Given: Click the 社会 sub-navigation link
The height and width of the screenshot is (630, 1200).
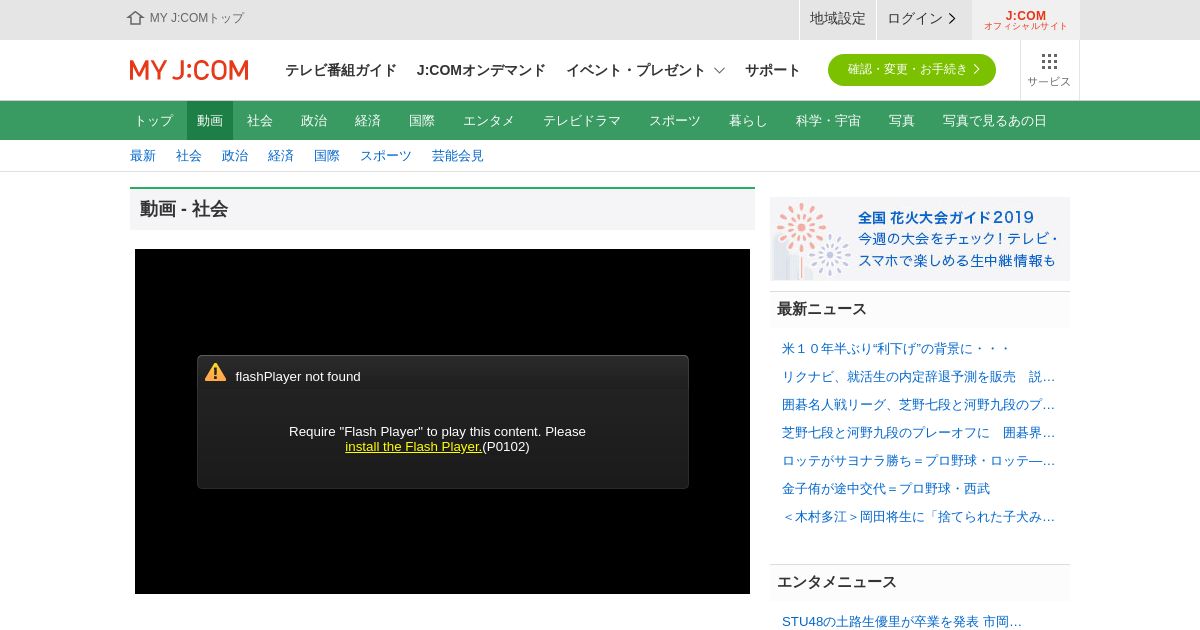Looking at the screenshot, I should 189,156.
